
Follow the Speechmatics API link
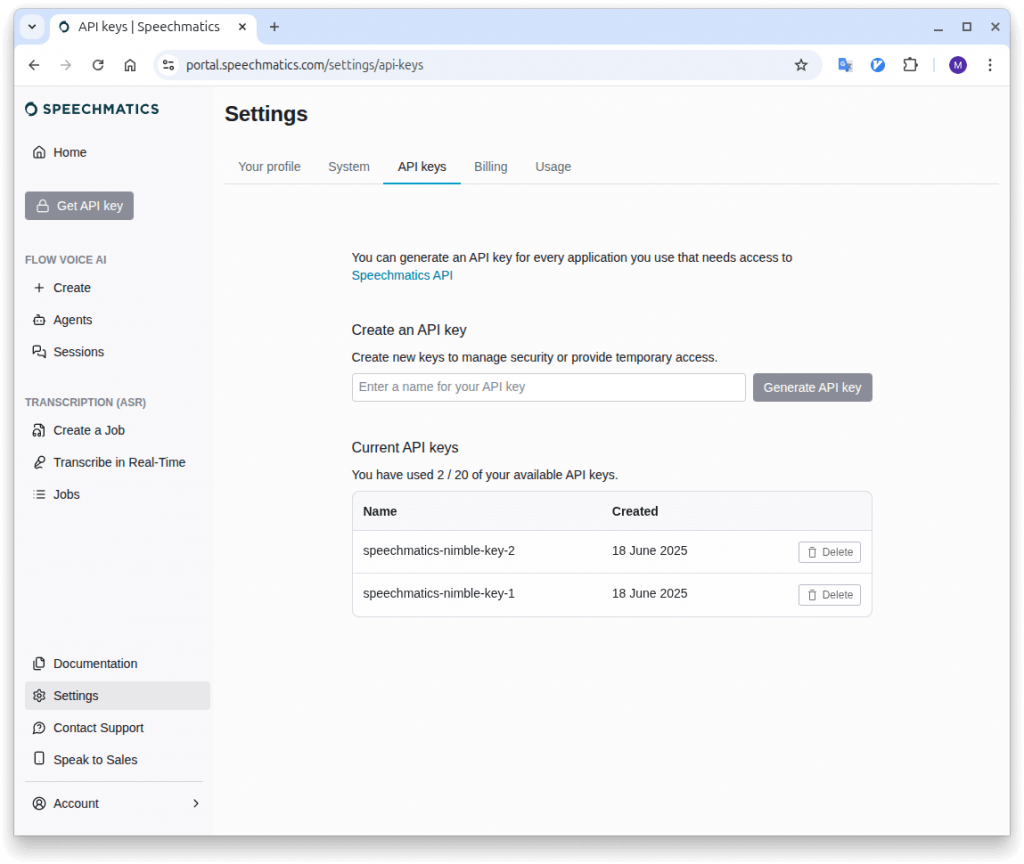click(402, 276)
